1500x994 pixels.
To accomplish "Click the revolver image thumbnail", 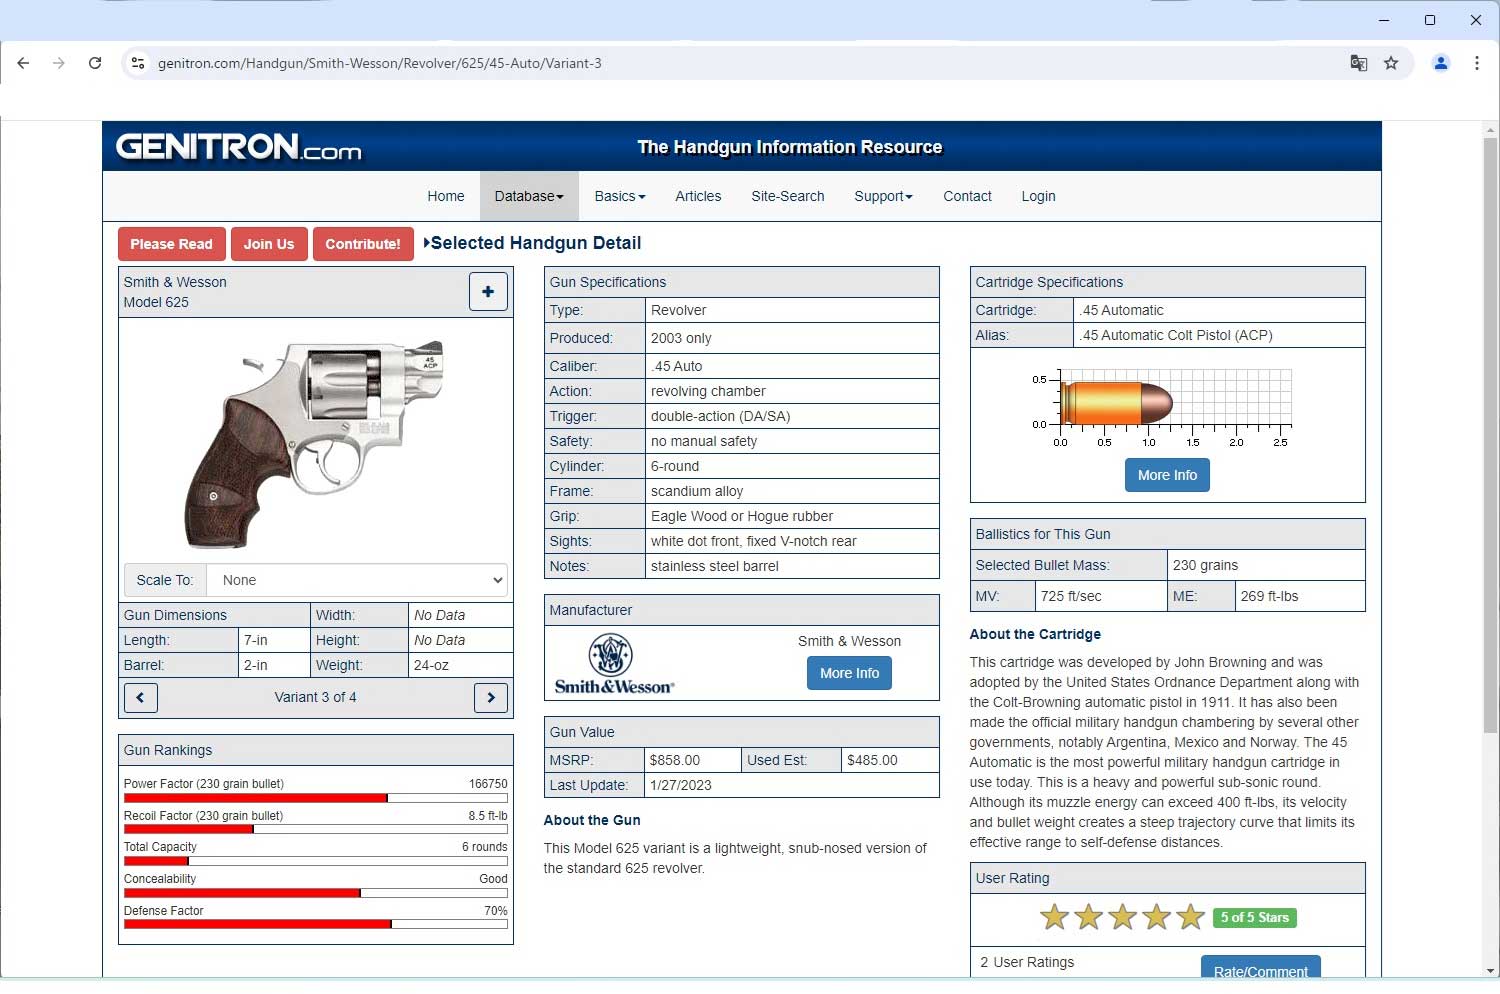I will [x=315, y=442].
